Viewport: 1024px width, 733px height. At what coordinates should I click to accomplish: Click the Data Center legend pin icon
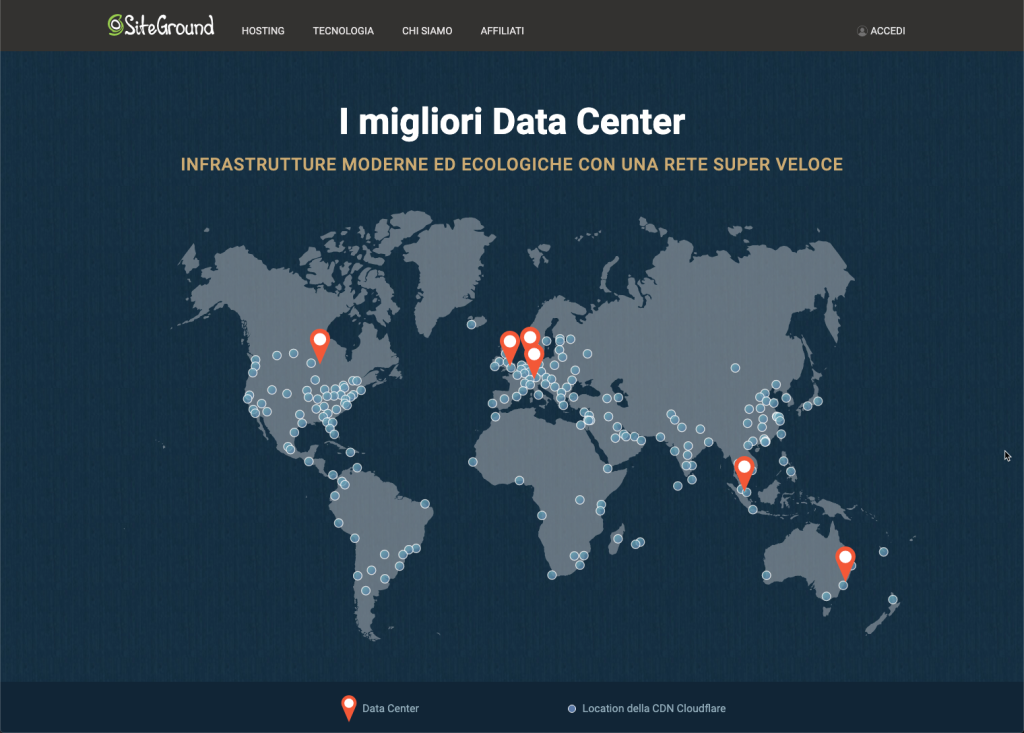click(x=349, y=708)
